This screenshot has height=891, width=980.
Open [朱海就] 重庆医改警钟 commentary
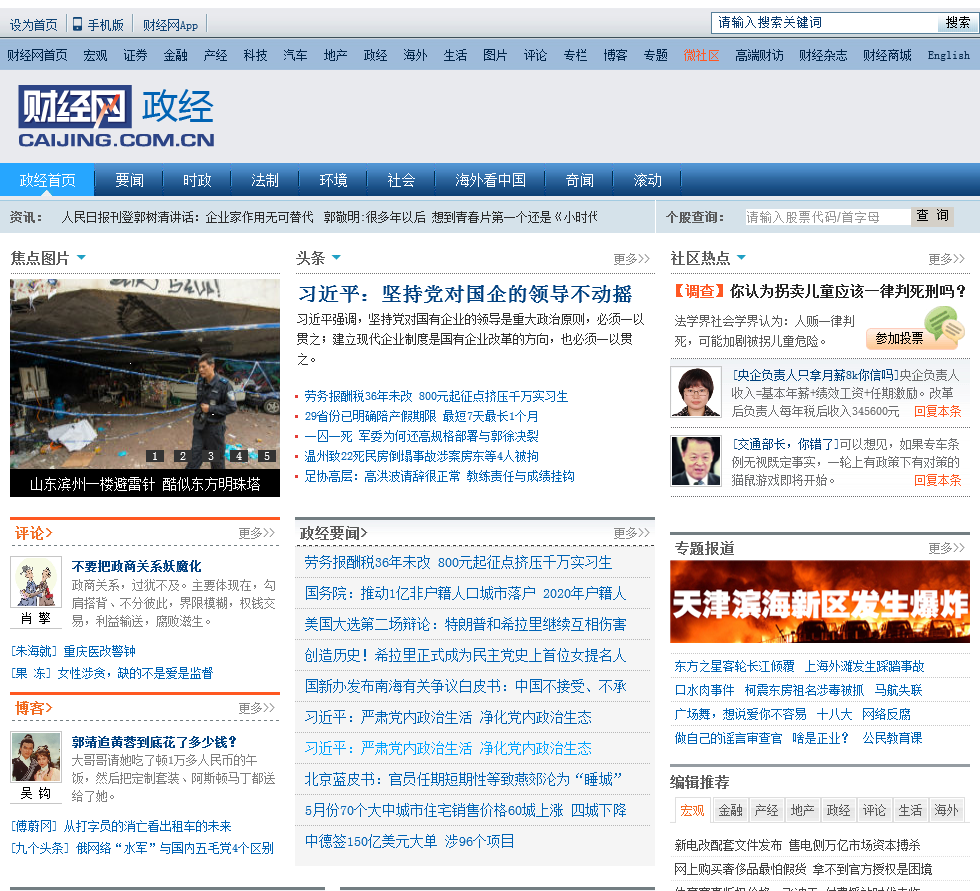coord(73,651)
